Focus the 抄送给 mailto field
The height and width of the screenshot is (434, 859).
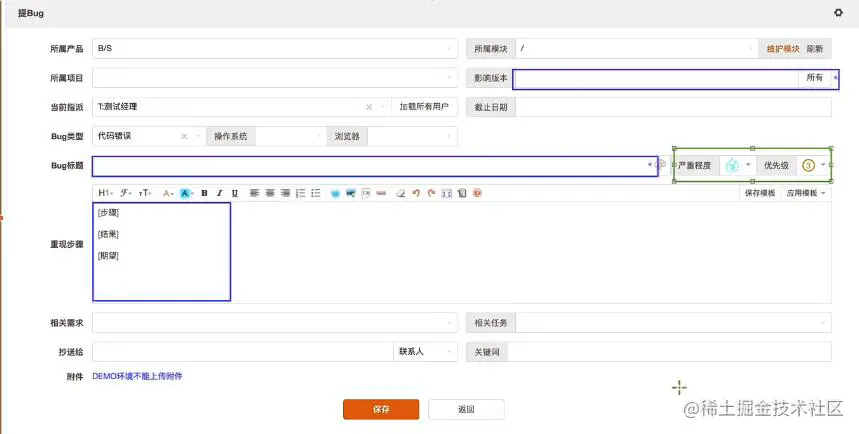point(243,352)
